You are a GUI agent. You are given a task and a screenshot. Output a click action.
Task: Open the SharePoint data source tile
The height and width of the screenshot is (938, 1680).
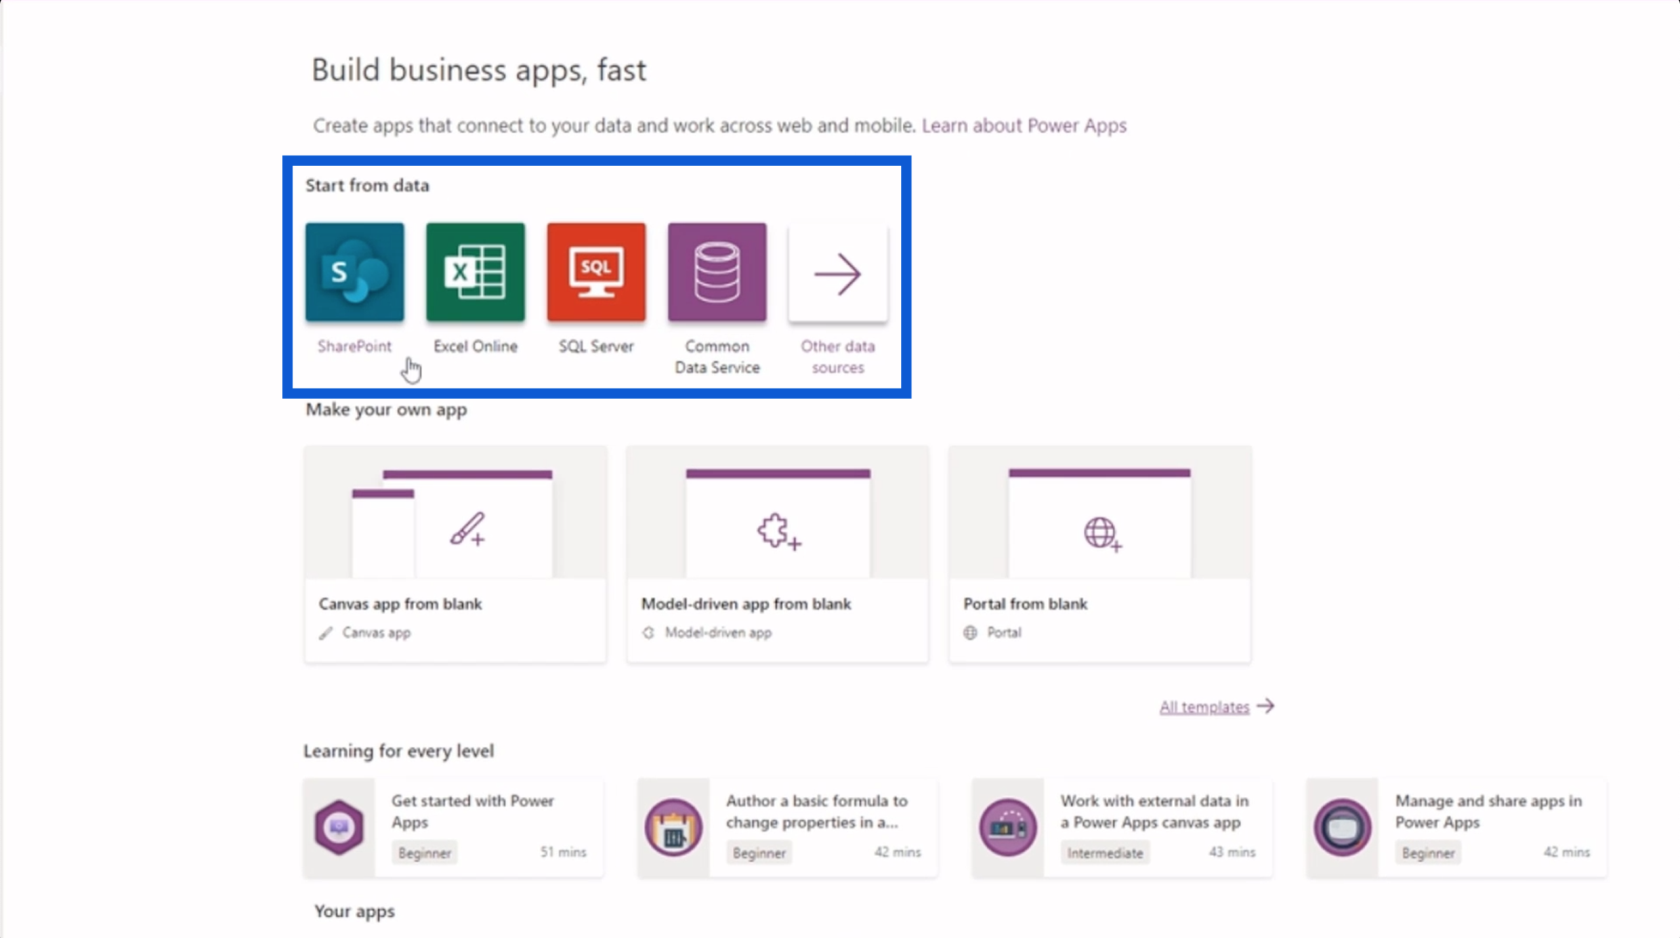point(354,272)
